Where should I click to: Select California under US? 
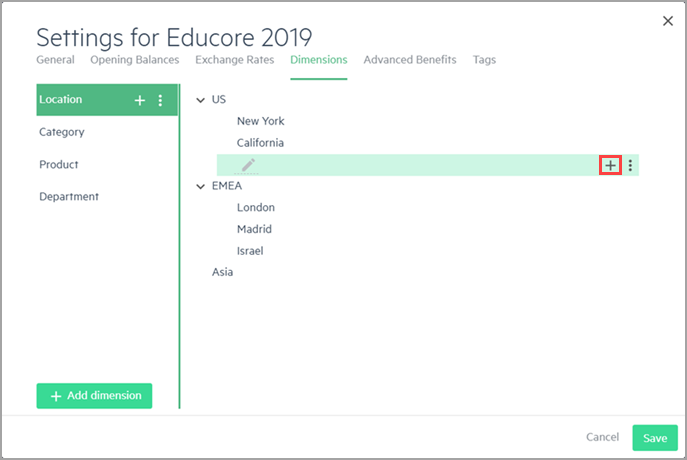pos(260,143)
